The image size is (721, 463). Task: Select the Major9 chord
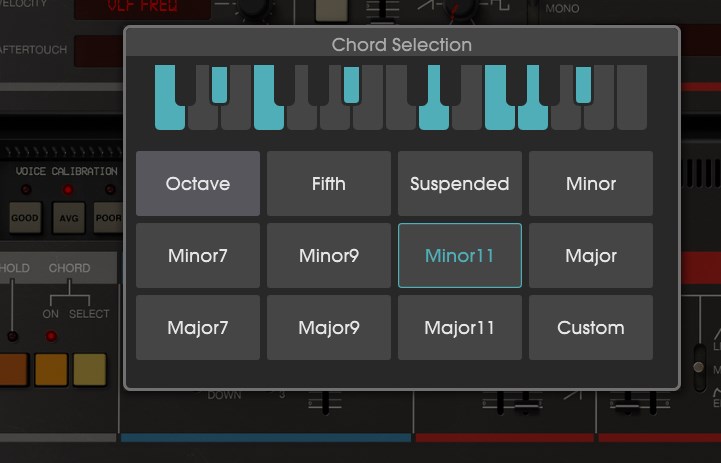329,328
